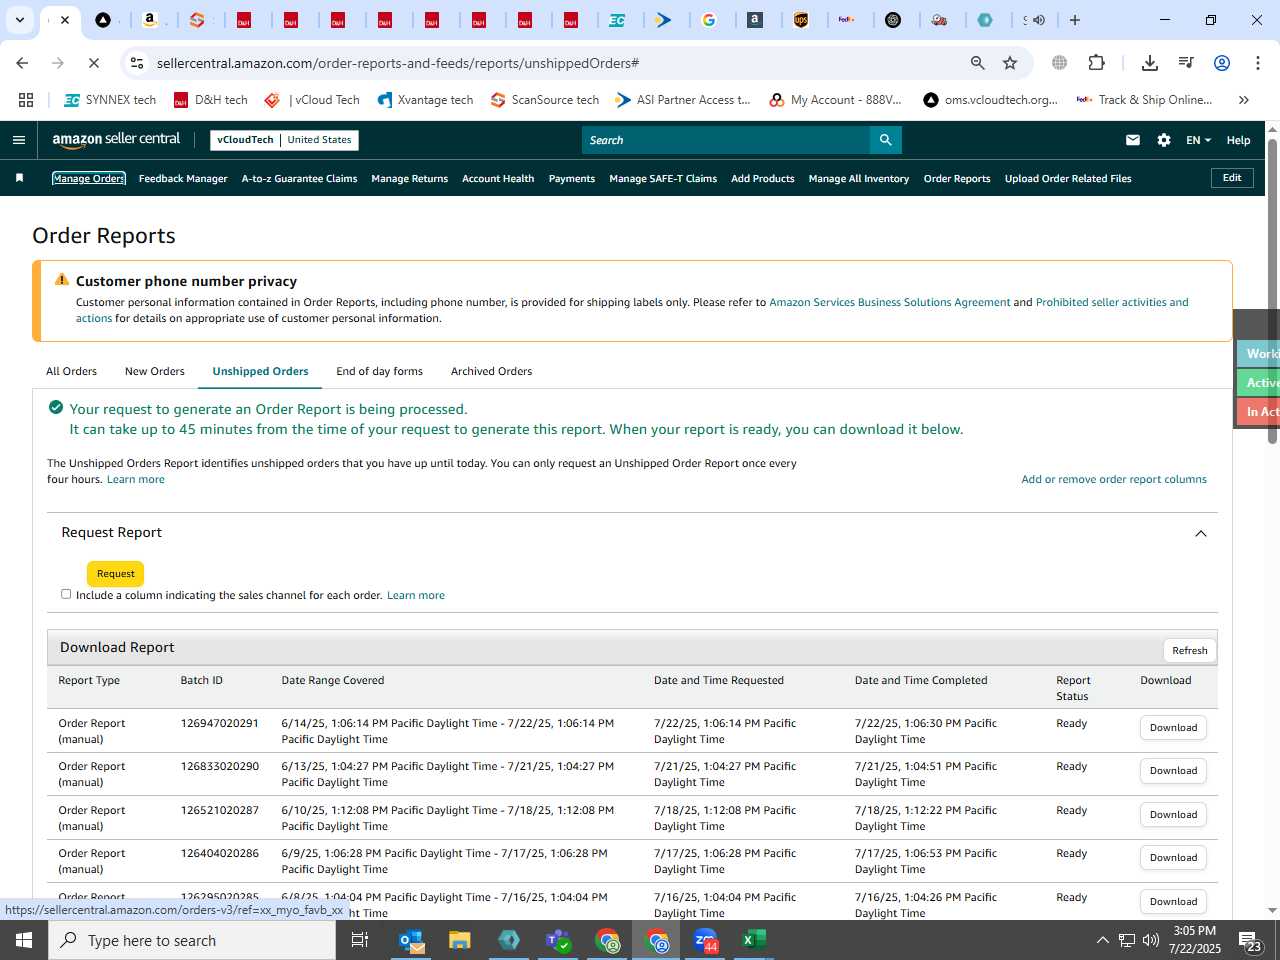The height and width of the screenshot is (960, 1280).
Task: Toggle the include sales channel column checkbox
Action: (66, 594)
